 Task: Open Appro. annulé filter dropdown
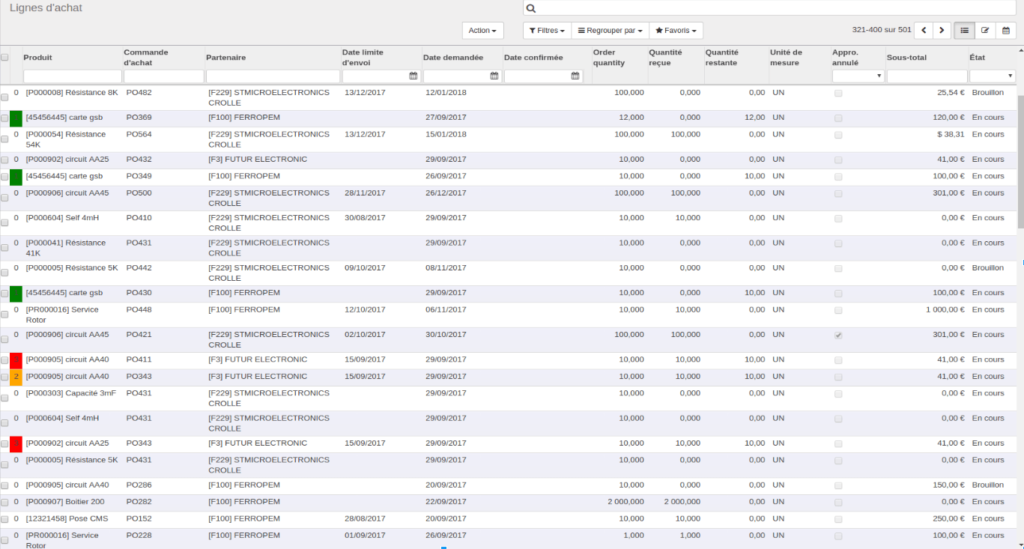tap(857, 76)
